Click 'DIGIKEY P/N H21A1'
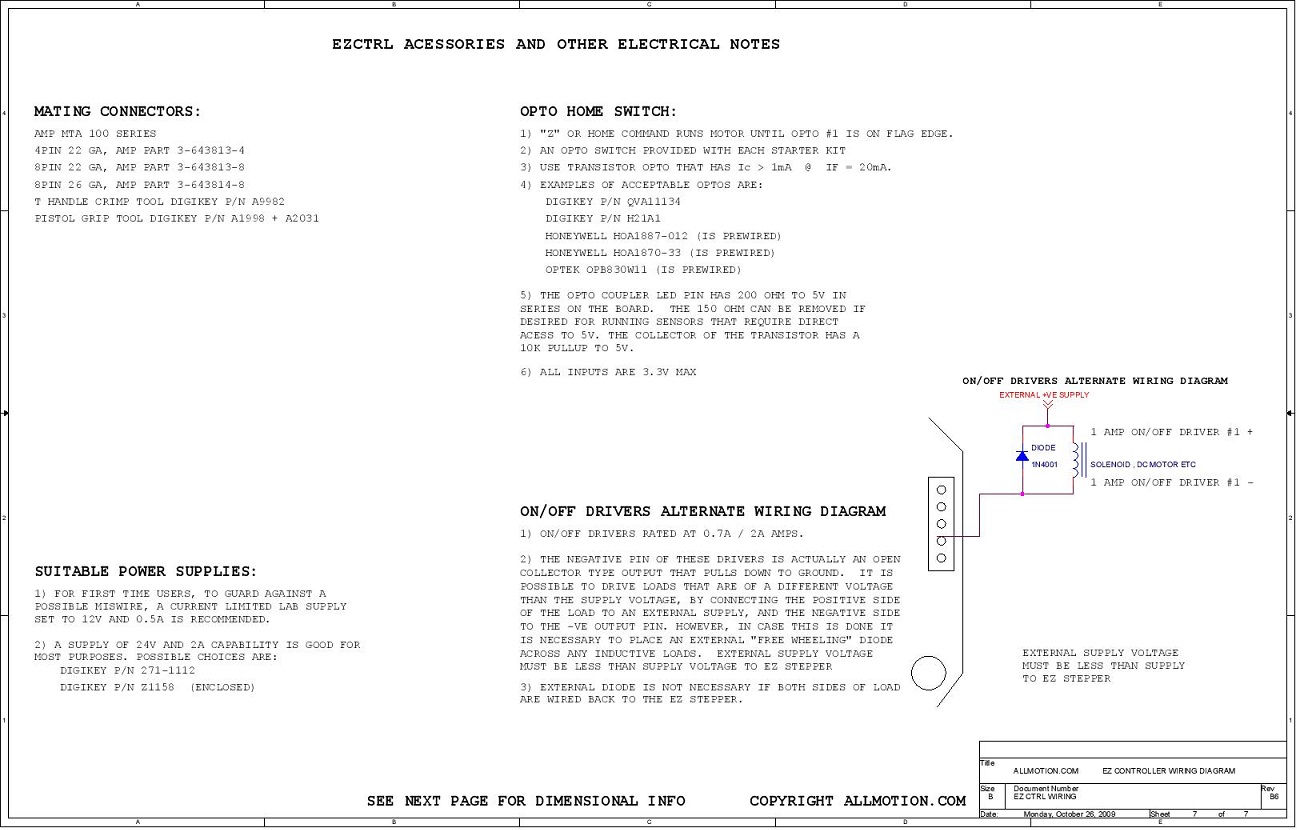This screenshot has height=830, width=1297. (603, 218)
